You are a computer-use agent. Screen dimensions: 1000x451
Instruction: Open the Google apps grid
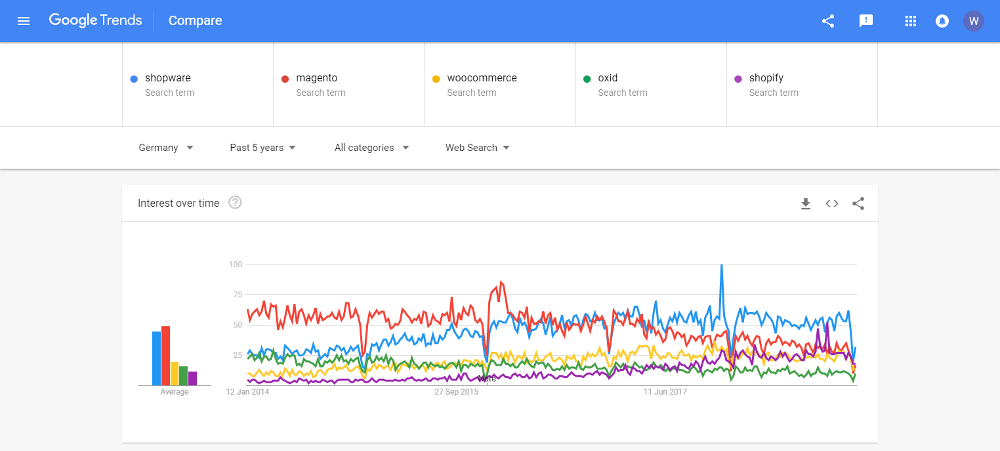tap(911, 21)
